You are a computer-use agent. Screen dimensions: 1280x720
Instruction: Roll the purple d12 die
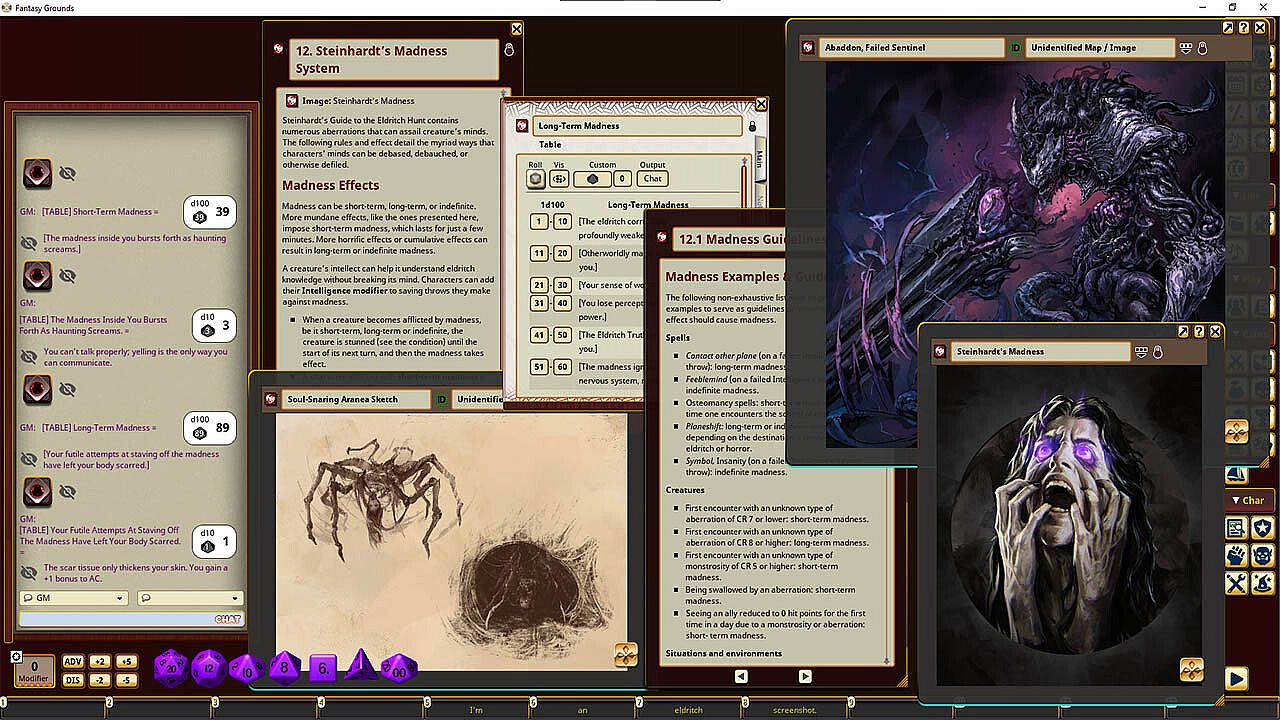pyautogui.click(x=209, y=668)
